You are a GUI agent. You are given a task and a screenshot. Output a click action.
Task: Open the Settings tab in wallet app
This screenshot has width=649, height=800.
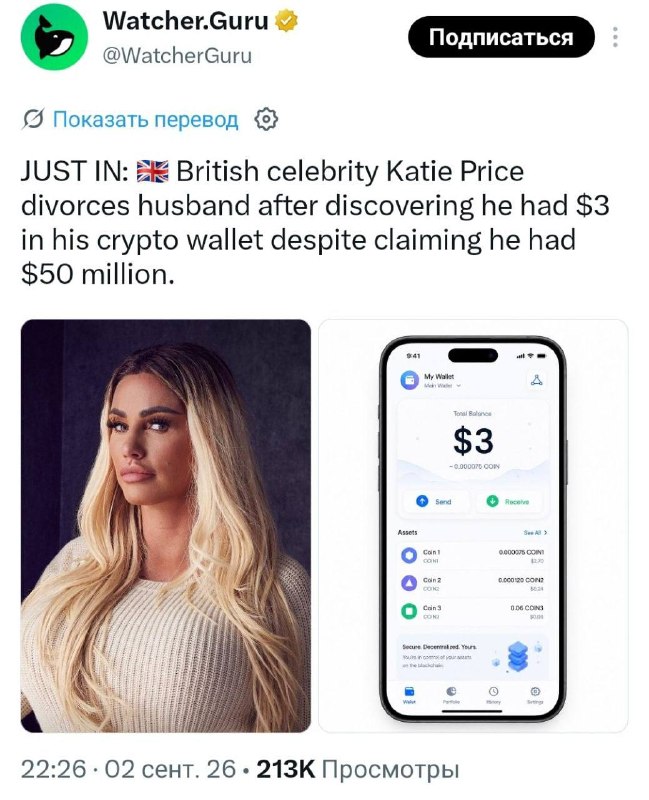pyautogui.click(x=535, y=694)
